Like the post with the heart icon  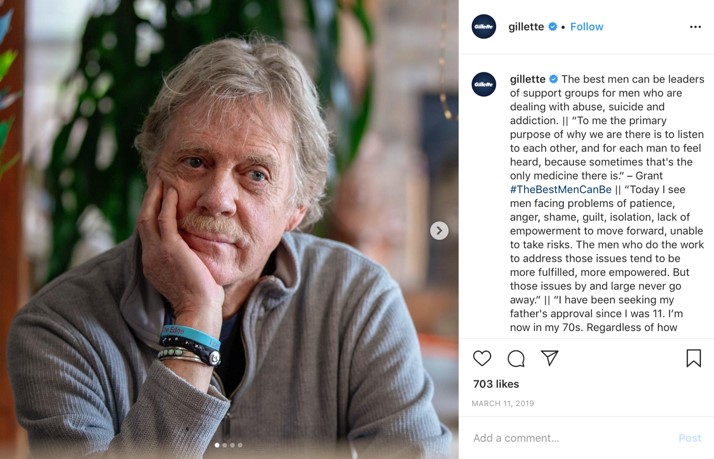[x=482, y=358]
